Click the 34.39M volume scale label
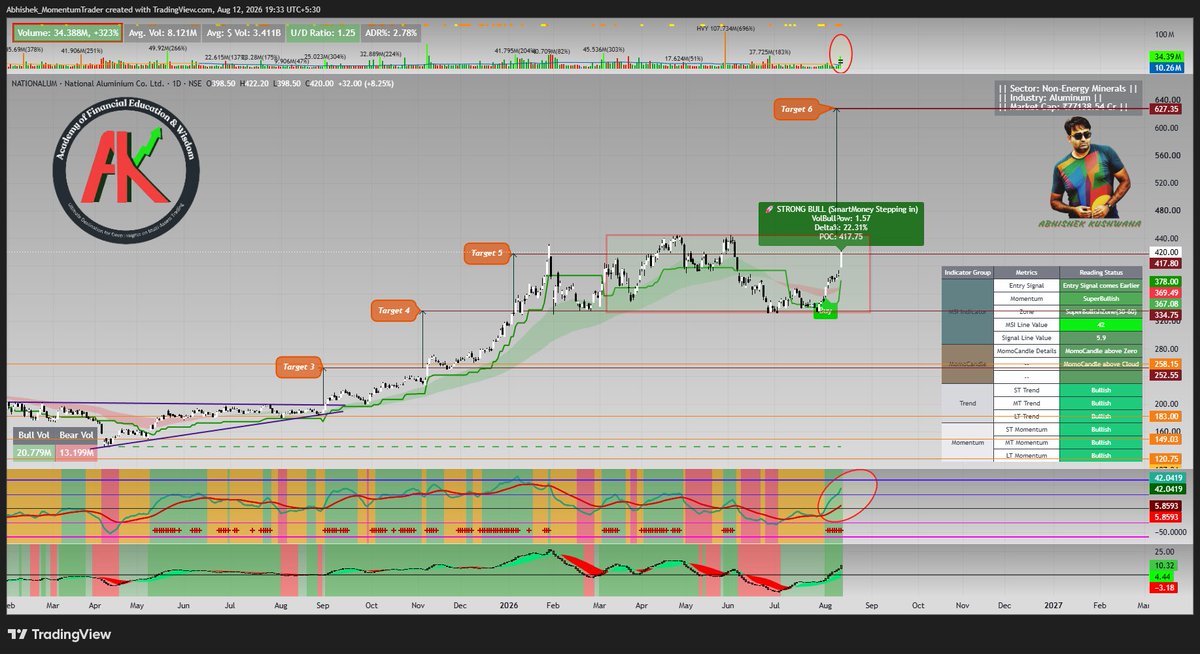This screenshot has height=654, width=1200. tap(1167, 58)
